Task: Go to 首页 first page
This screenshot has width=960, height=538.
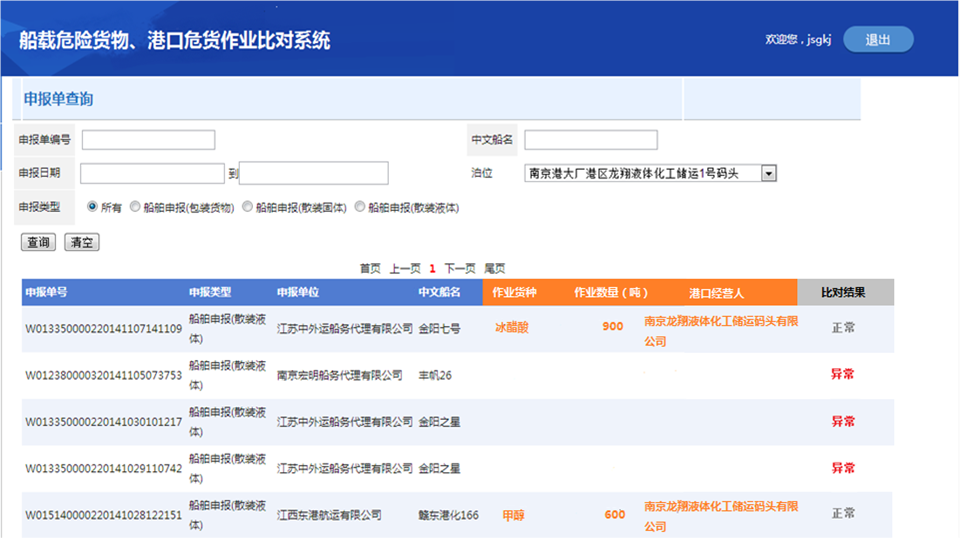Action: pos(370,268)
